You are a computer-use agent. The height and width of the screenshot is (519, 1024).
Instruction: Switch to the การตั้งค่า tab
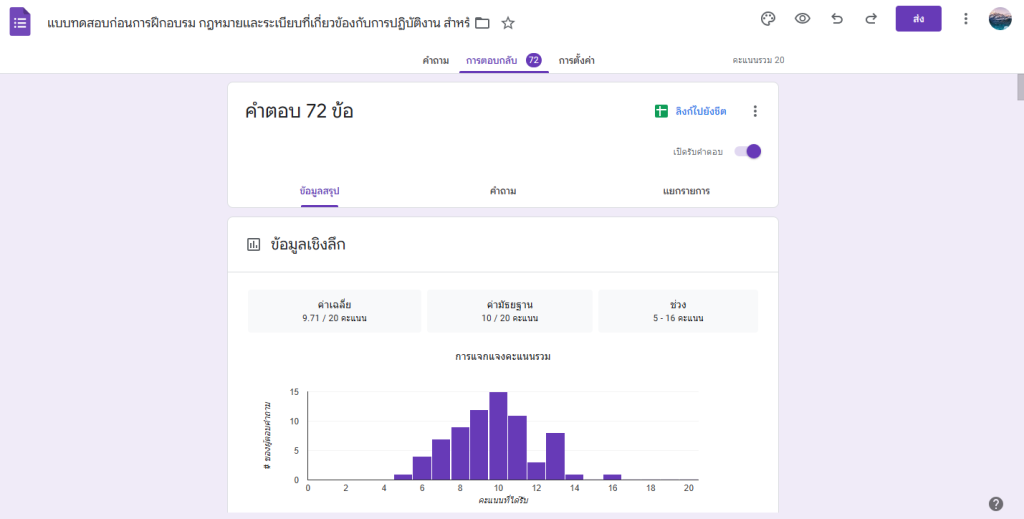(x=577, y=61)
